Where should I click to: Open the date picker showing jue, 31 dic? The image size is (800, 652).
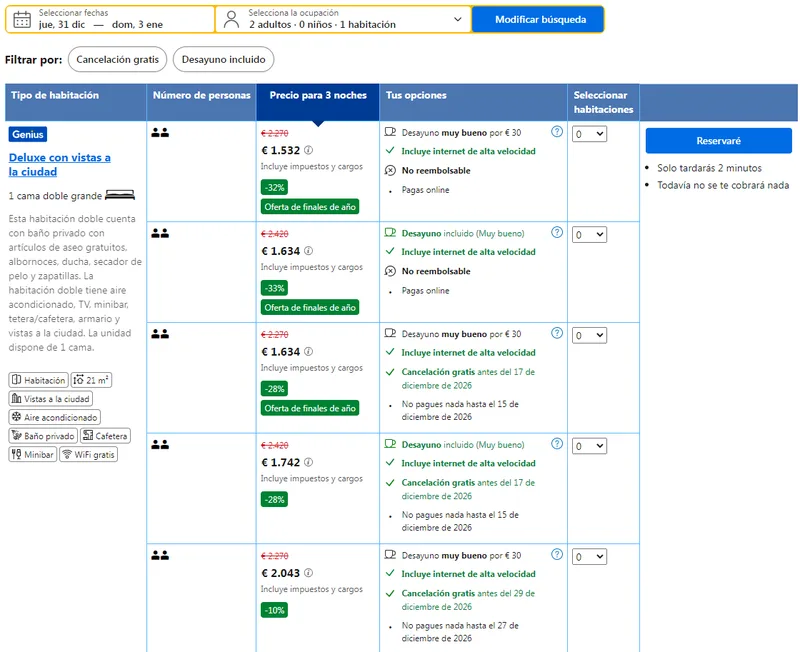tap(110, 19)
